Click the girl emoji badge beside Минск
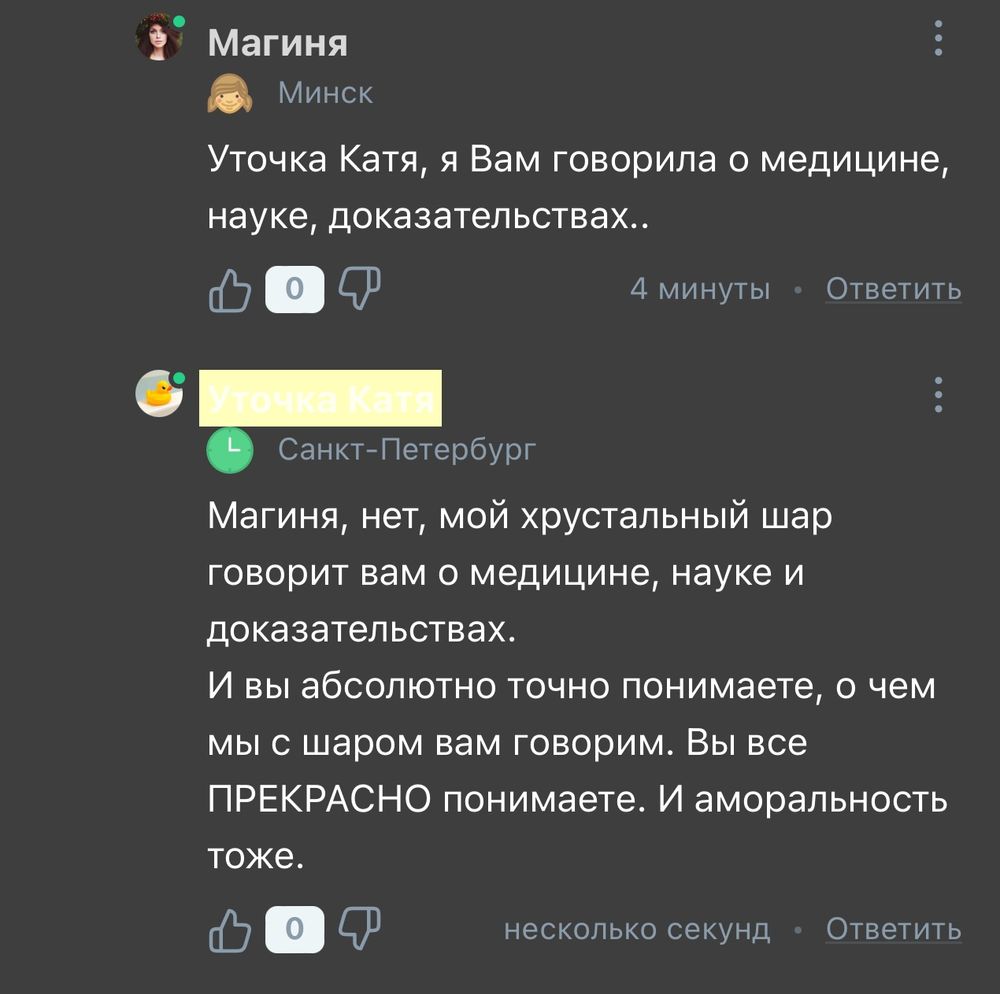 [x=228, y=92]
